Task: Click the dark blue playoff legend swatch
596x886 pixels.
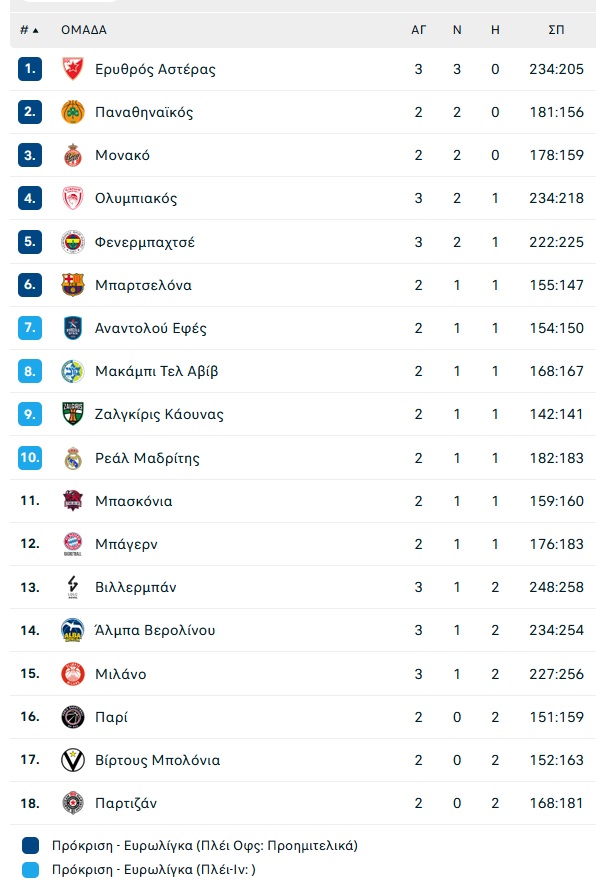Action: click(x=31, y=846)
